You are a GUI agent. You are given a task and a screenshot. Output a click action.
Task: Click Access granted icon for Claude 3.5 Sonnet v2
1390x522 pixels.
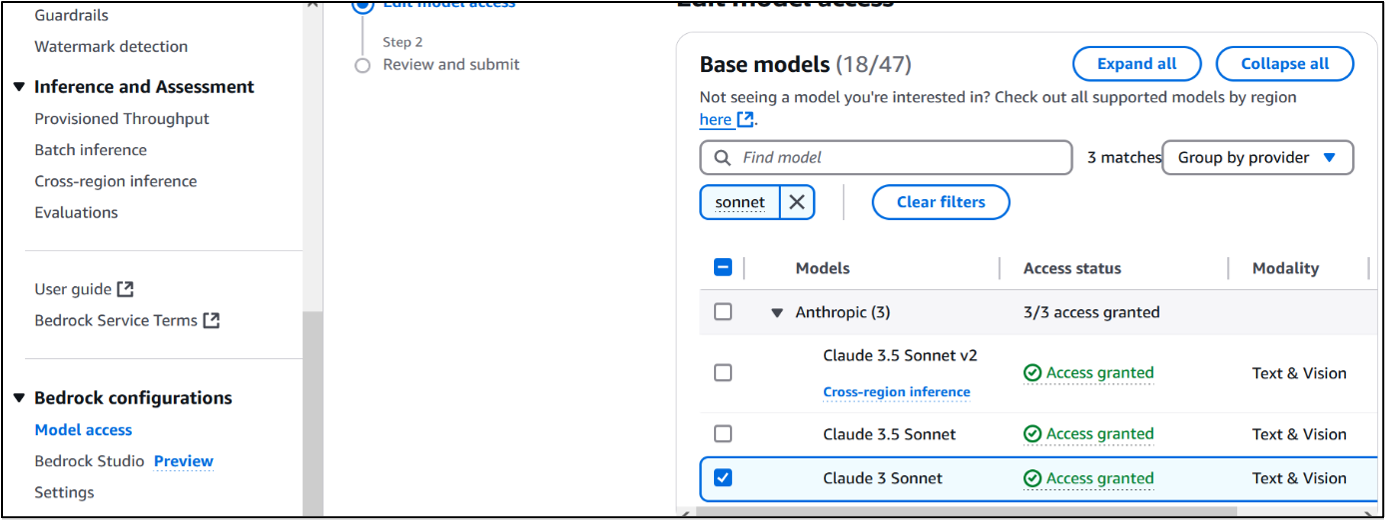1033,373
